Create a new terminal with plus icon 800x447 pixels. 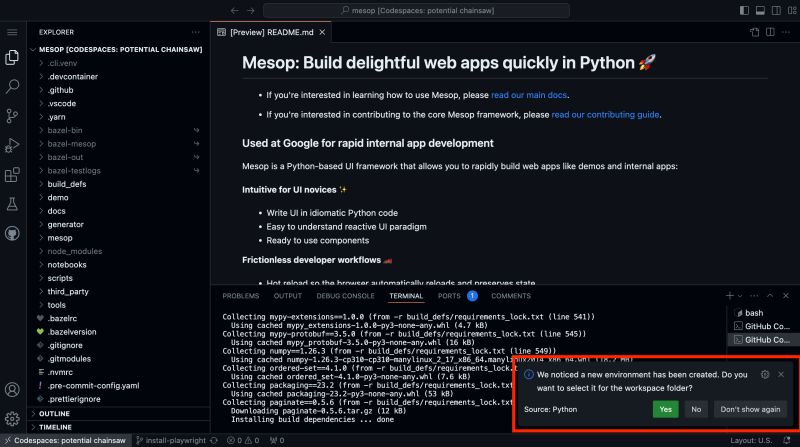[x=730, y=295]
